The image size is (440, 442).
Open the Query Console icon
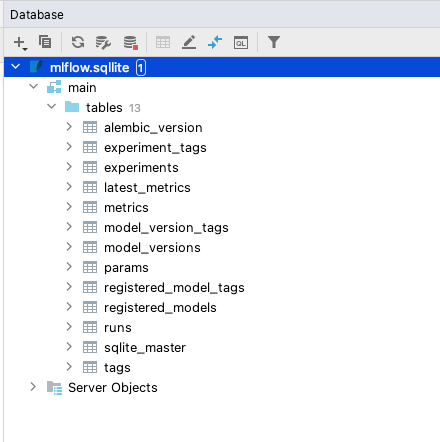tap(241, 43)
